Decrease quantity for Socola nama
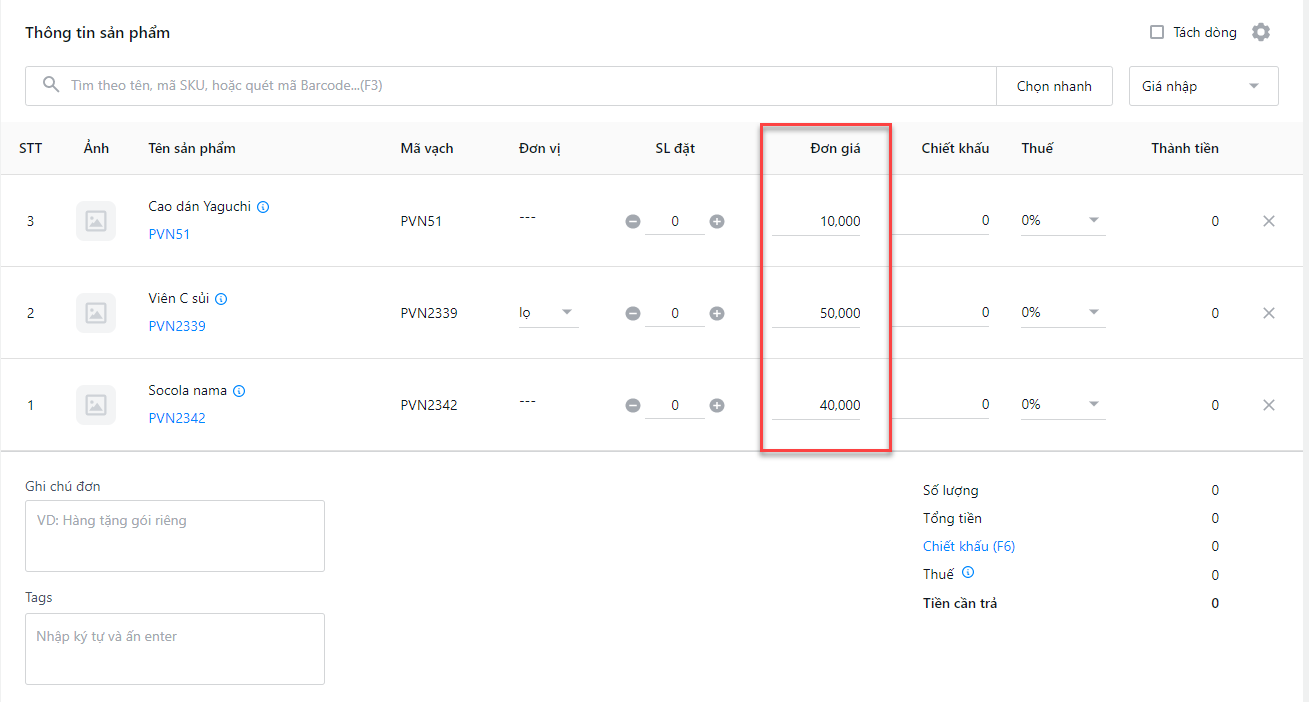The image size is (1309, 702). tap(633, 405)
